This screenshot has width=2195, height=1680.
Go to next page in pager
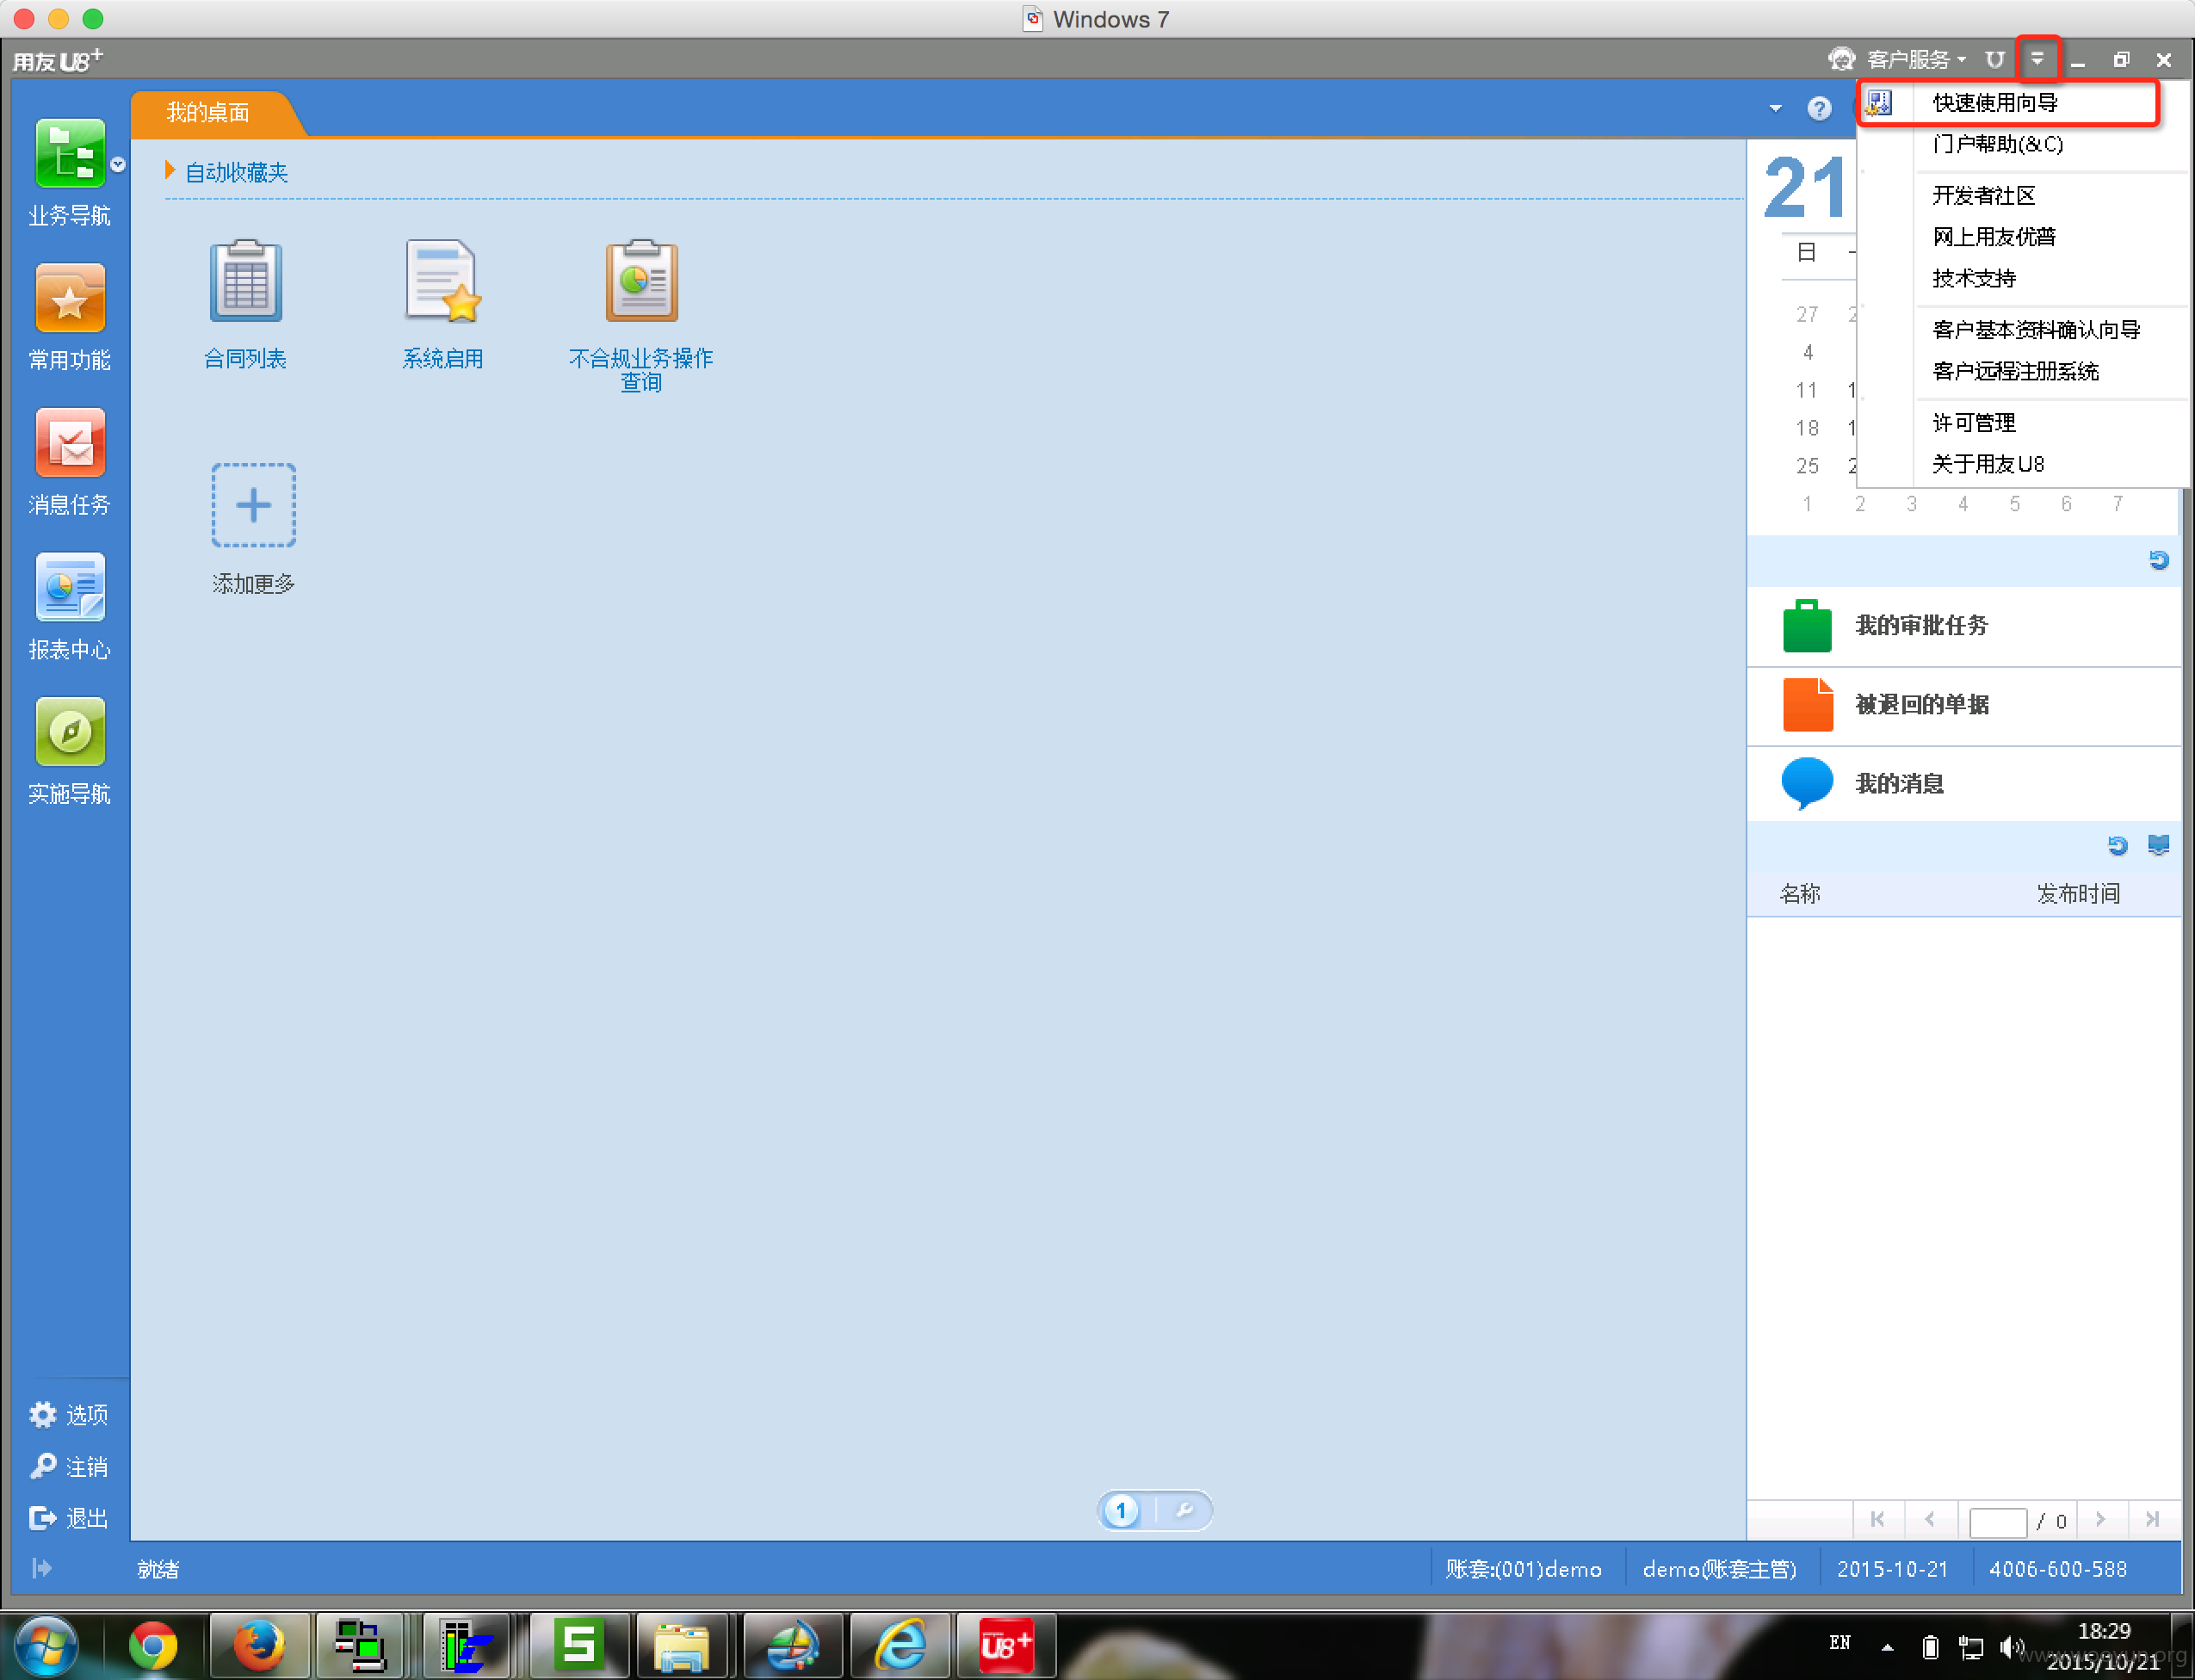[x=2101, y=1520]
